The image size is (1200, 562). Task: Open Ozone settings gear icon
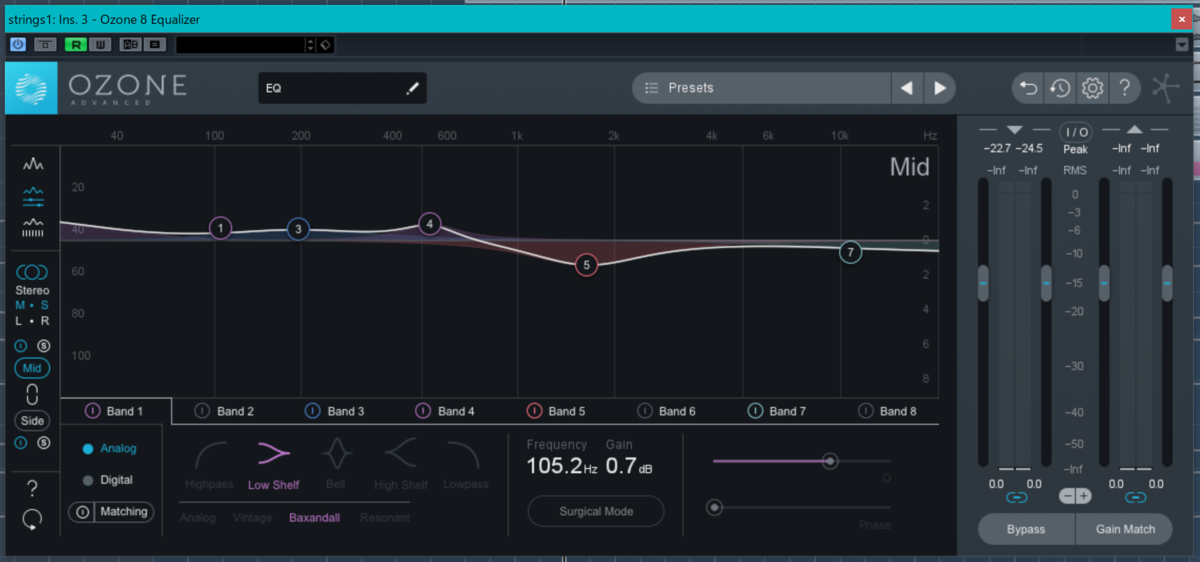tap(1092, 88)
